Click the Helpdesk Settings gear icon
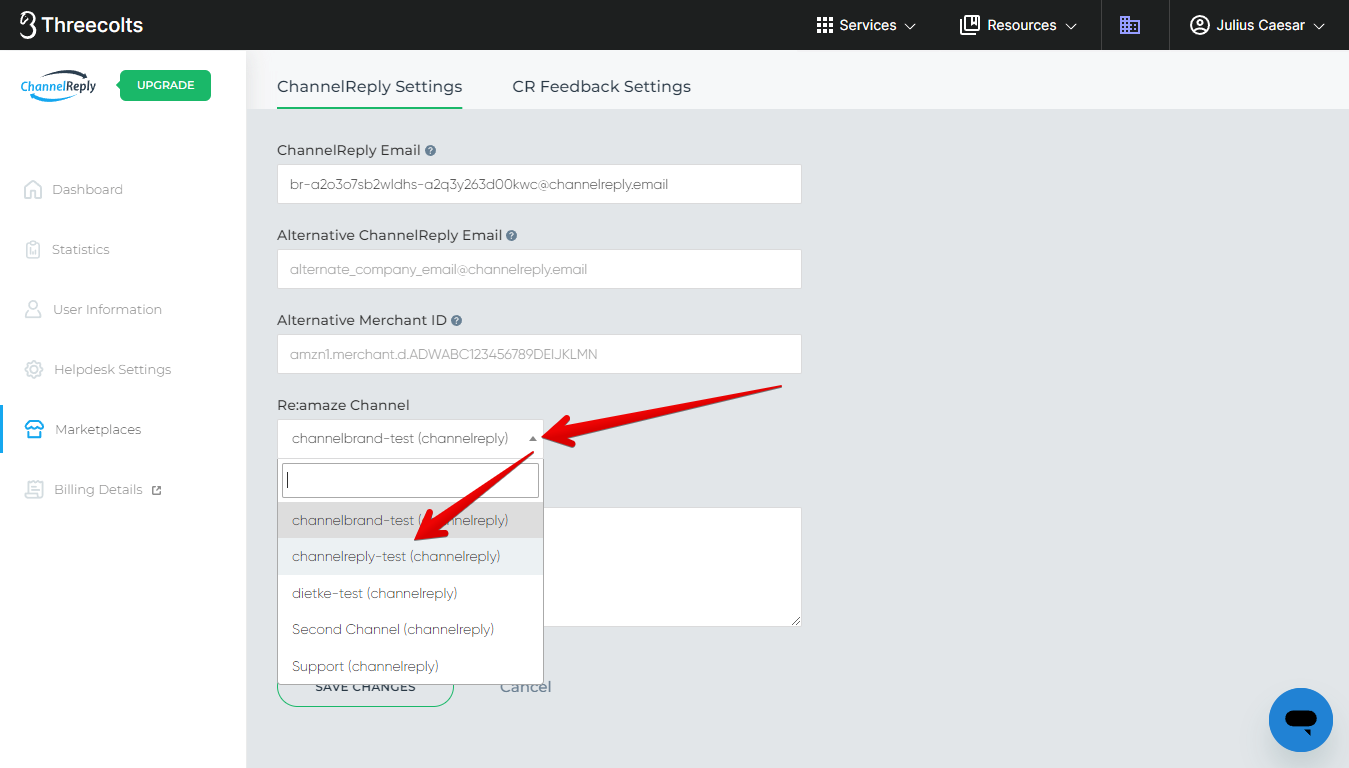The width and height of the screenshot is (1349, 768). point(34,369)
